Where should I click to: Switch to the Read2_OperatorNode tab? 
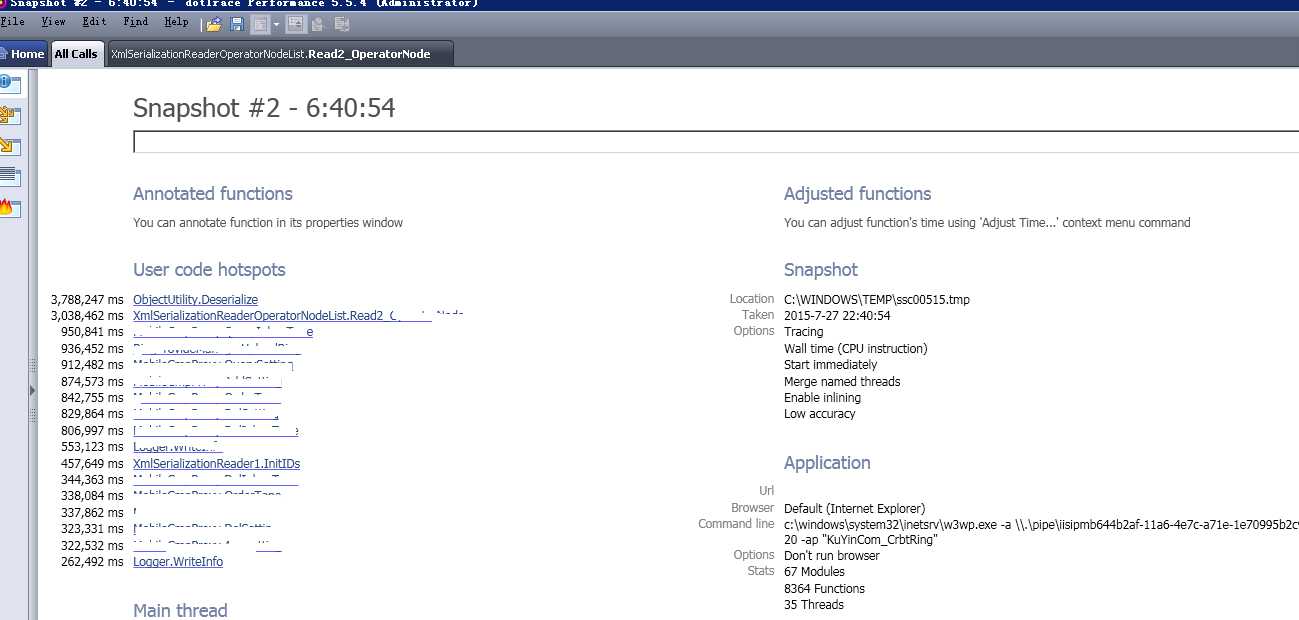point(279,54)
